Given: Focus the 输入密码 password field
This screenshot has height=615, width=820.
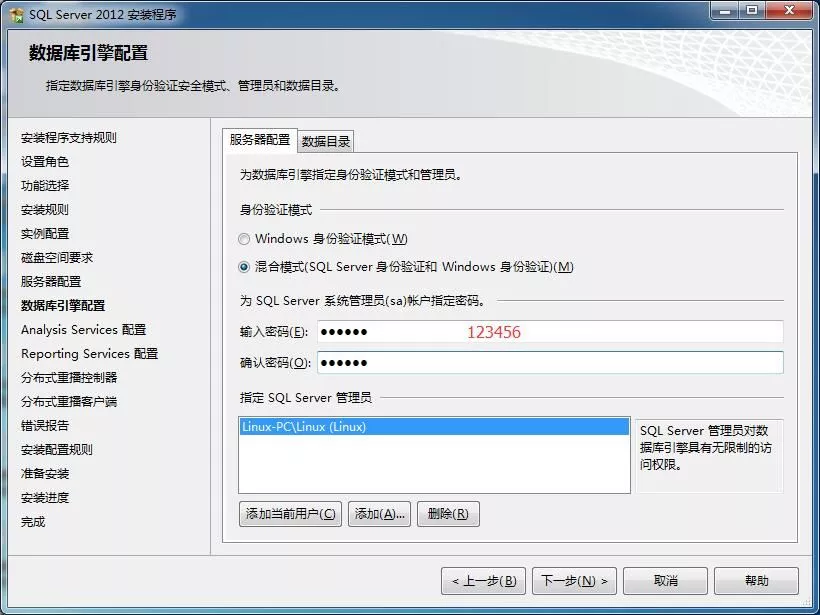Looking at the screenshot, I should [x=550, y=332].
